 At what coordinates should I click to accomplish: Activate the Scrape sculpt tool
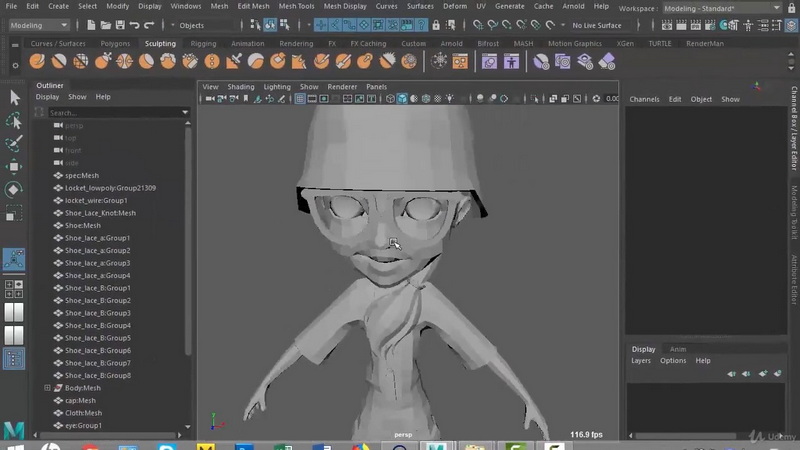point(278,62)
